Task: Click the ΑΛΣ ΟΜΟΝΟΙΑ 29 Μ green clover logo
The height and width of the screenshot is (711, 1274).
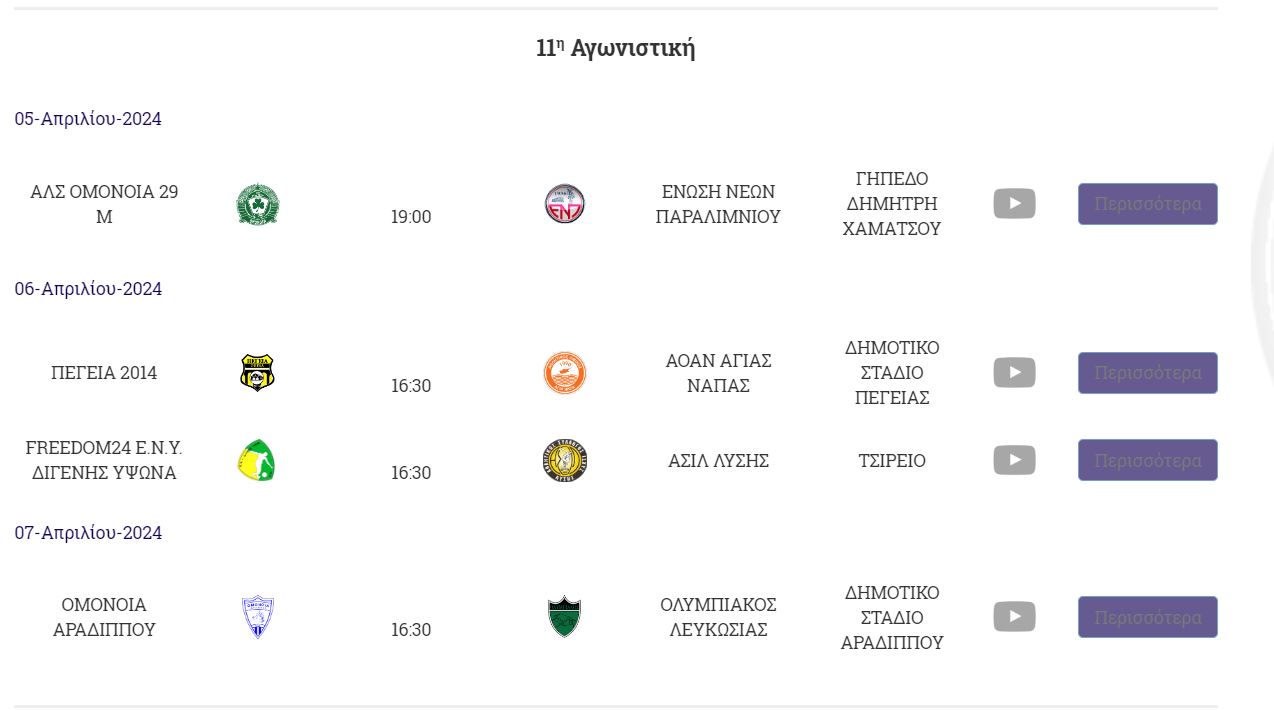Action: pyautogui.click(x=257, y=204)
